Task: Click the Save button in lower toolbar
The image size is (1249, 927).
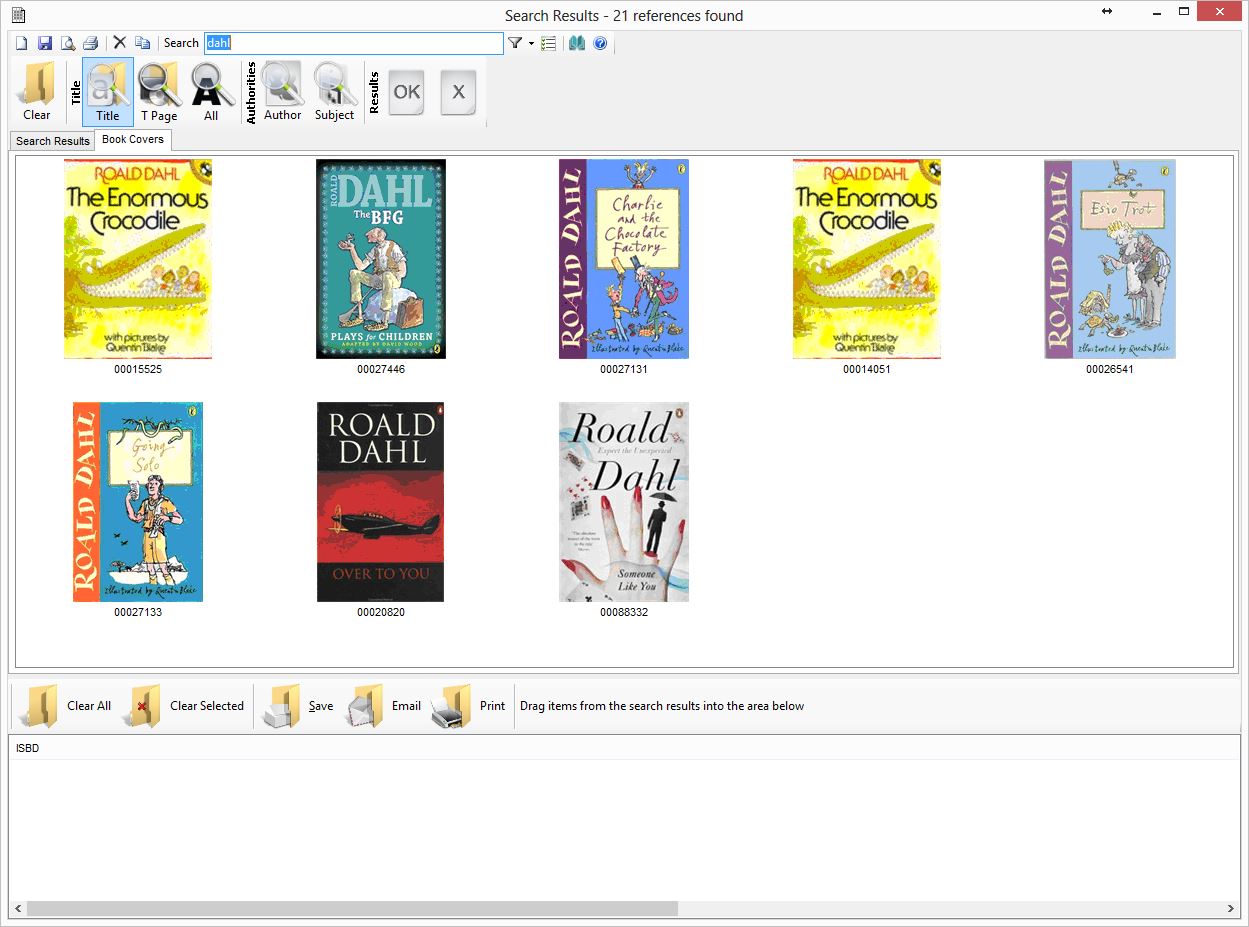Action: click(x=297, y=706)
